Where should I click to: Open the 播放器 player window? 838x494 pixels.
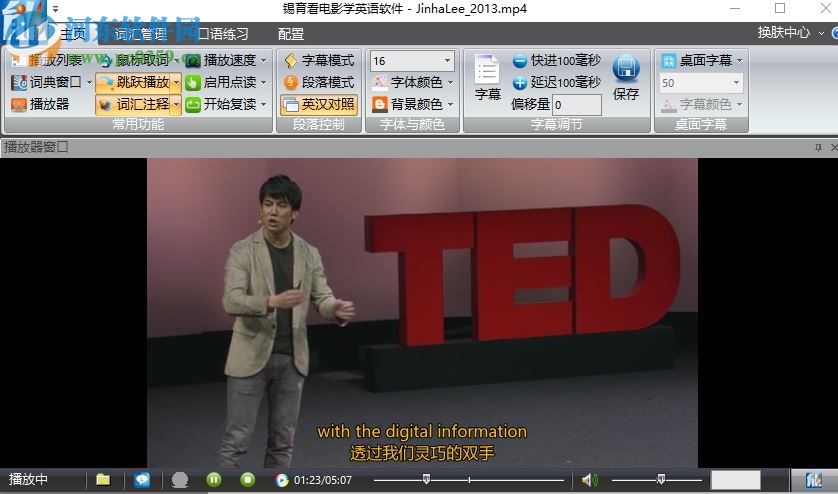40,104
